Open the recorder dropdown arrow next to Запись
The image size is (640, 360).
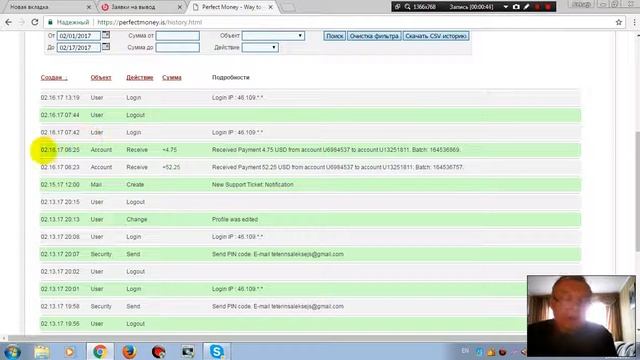pyautogui.click(x=506, y=7)
